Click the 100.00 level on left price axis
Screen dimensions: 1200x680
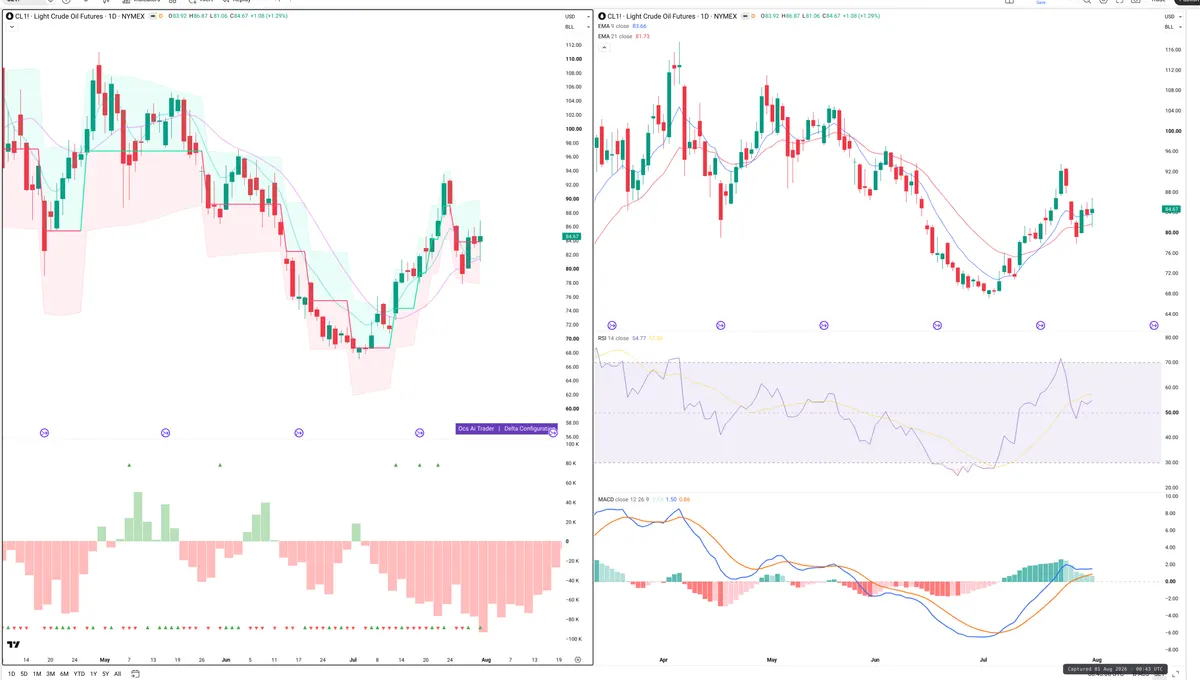(574, 129)
